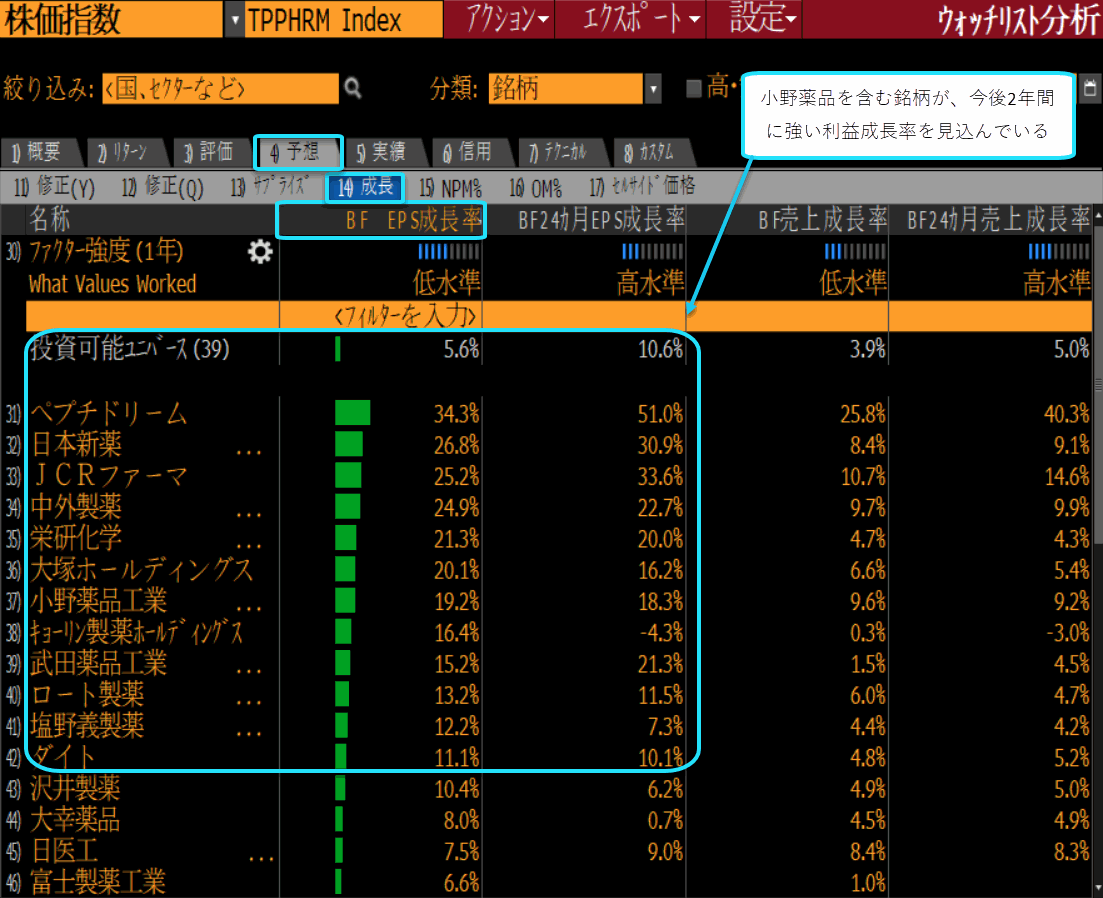Select the OM% sub-tab

tap(535, 187)
